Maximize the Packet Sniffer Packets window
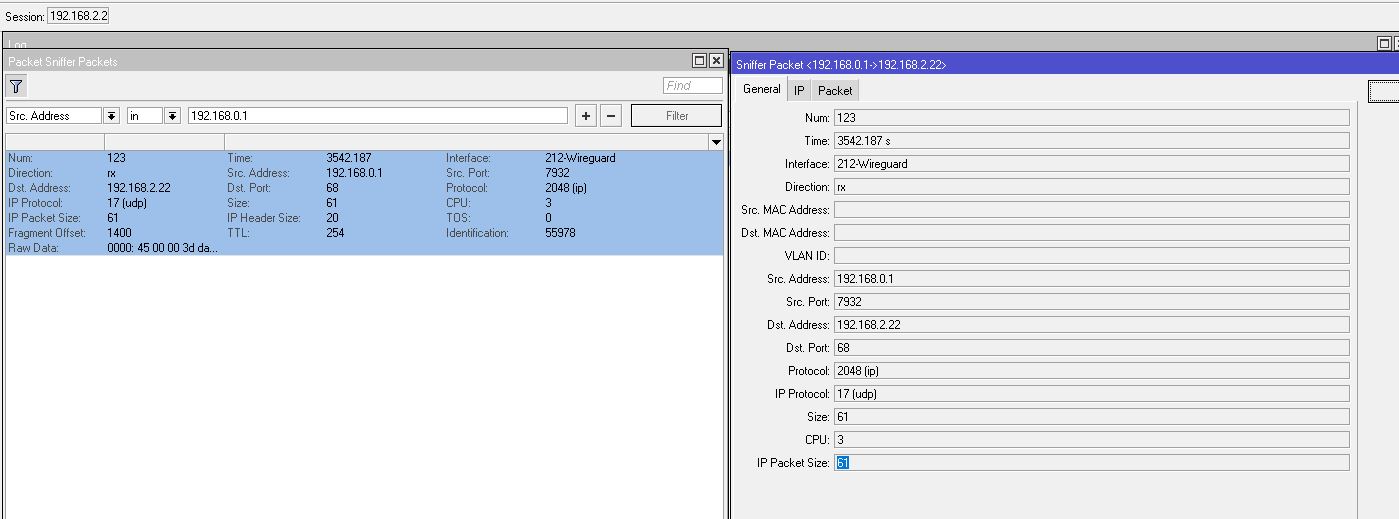The image size is (1399, 519). coord(700,61)
